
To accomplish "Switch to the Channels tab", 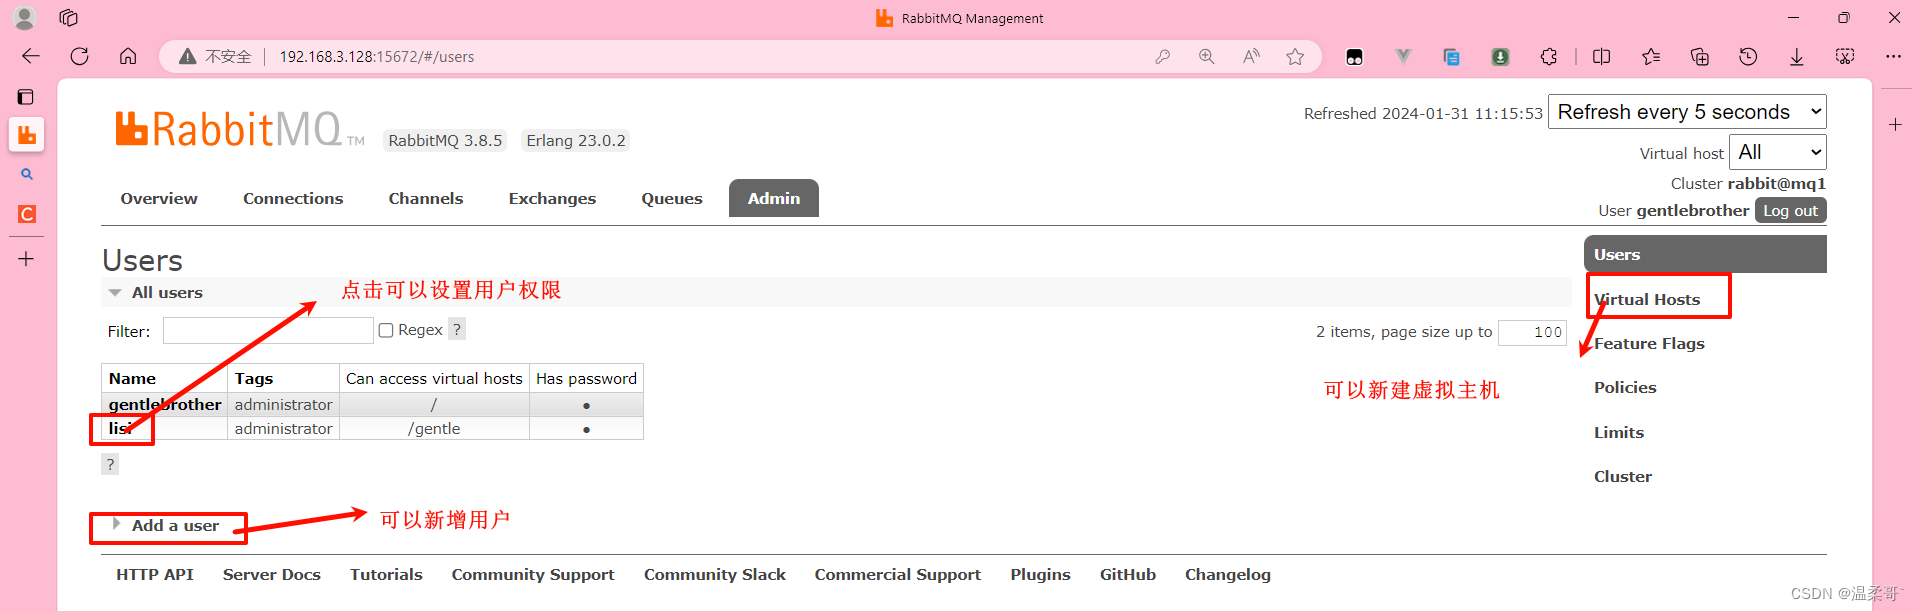I will pos(426,199).
